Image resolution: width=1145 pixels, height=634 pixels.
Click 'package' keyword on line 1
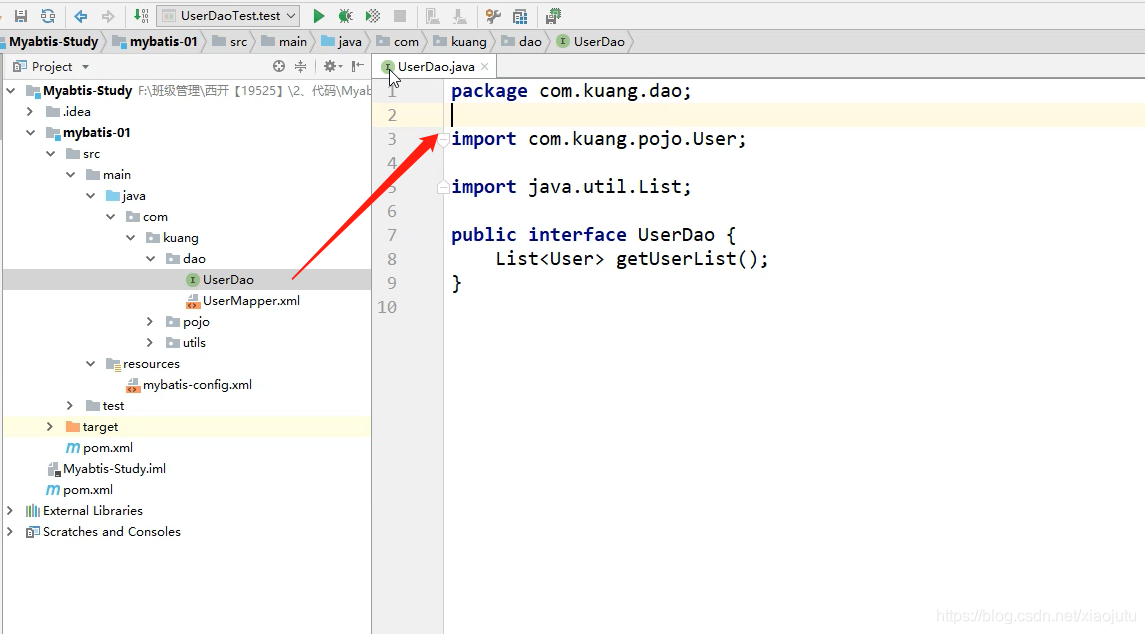point(489,91)
